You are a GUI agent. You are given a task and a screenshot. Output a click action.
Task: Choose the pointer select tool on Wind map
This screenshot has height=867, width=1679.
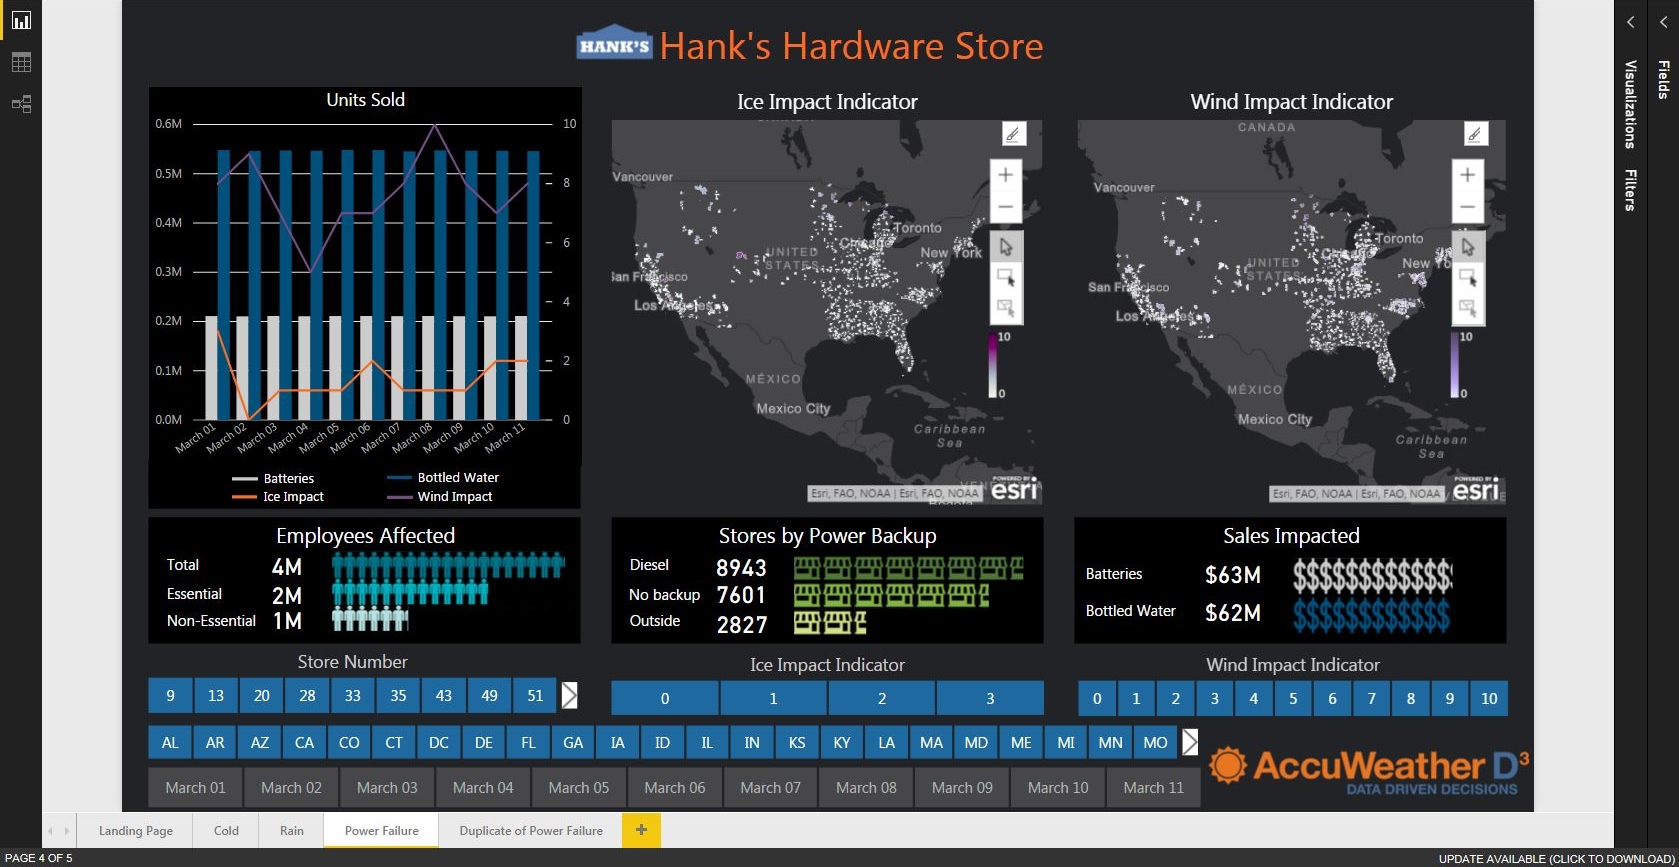[x=1468, y=246]
